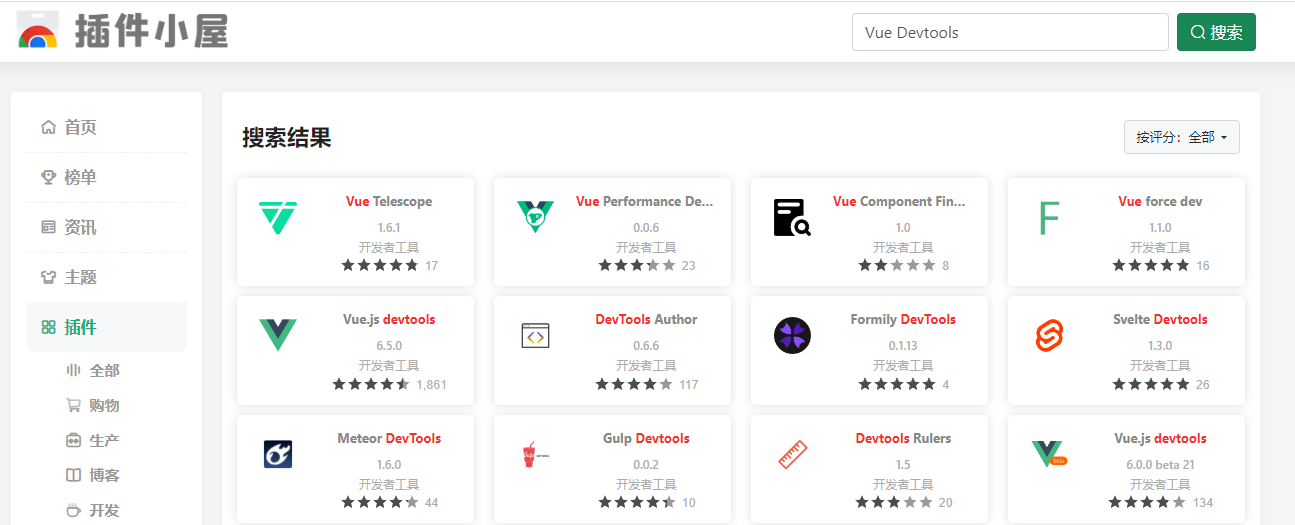1295x525 pixels.
Task: Click the star rating of Vue Telescope
Action: point(380,265)
